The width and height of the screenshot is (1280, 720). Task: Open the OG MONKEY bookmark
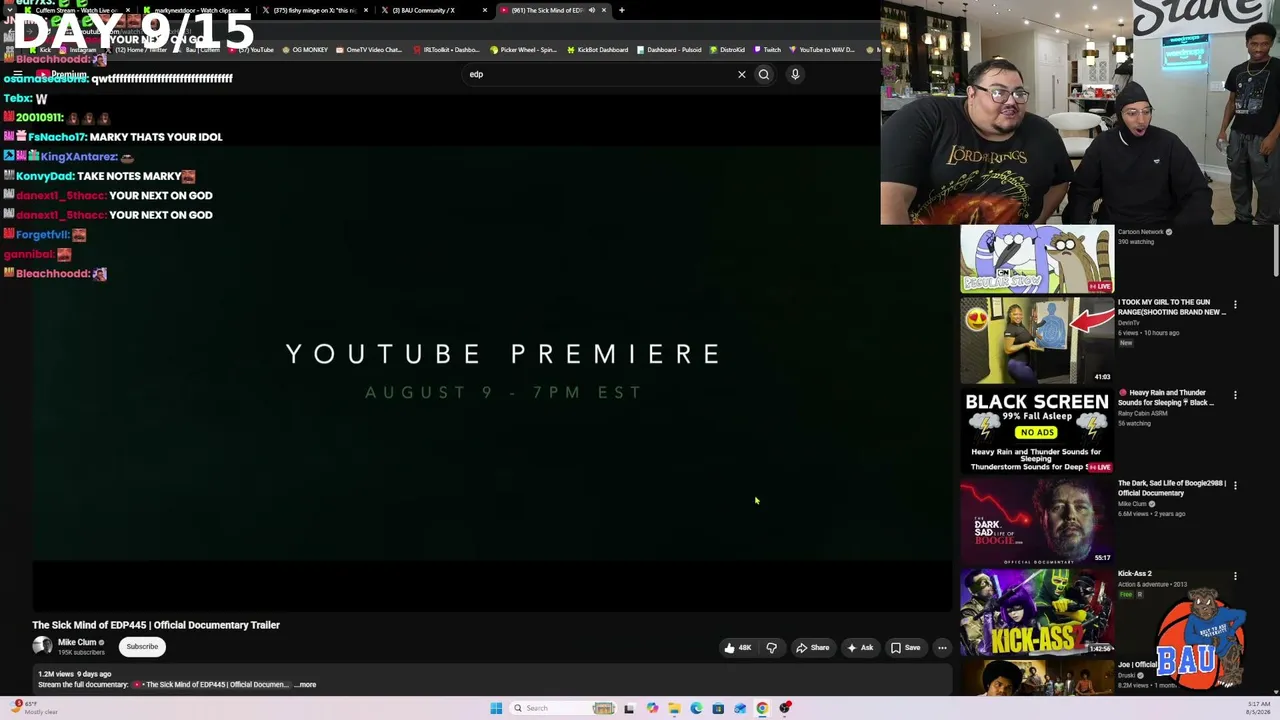coord(305,50)
